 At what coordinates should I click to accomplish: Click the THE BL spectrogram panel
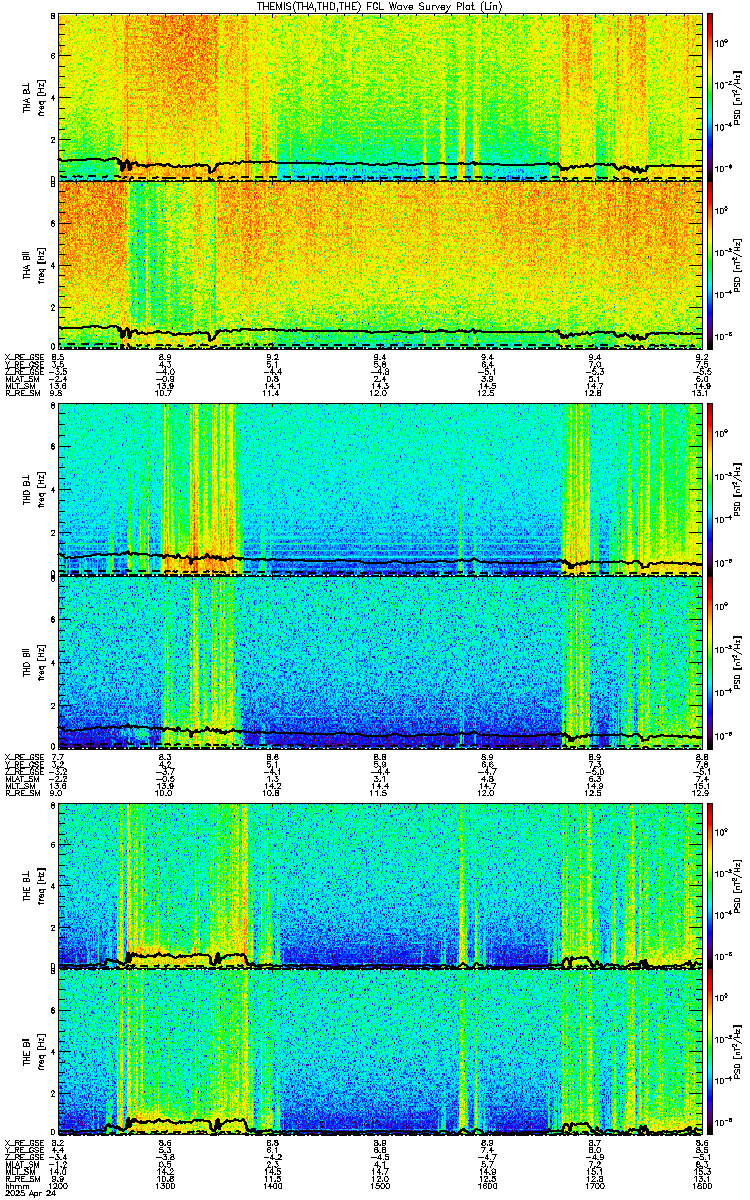click(x=381, y=884)
